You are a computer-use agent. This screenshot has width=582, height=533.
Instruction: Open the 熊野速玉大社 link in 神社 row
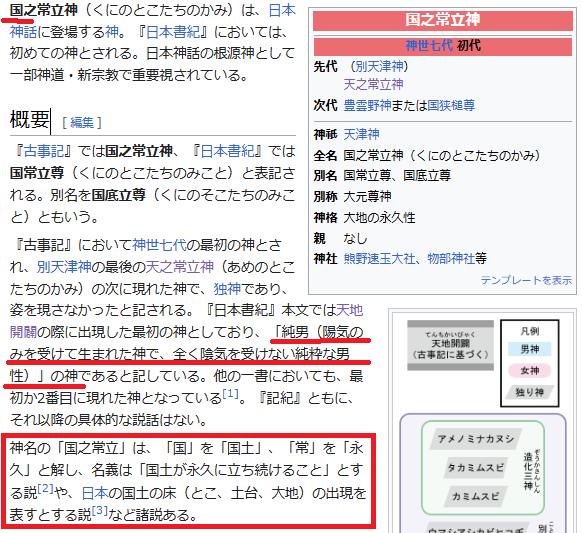[379, 258]
